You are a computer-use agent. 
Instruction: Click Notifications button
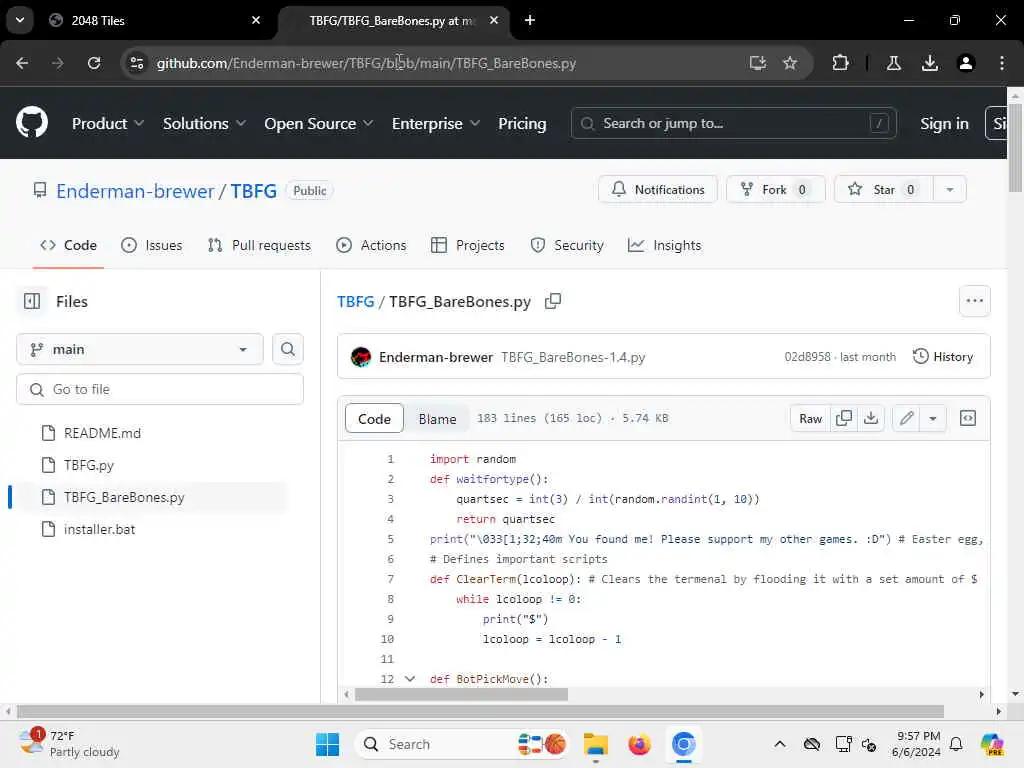click(658, 189)
